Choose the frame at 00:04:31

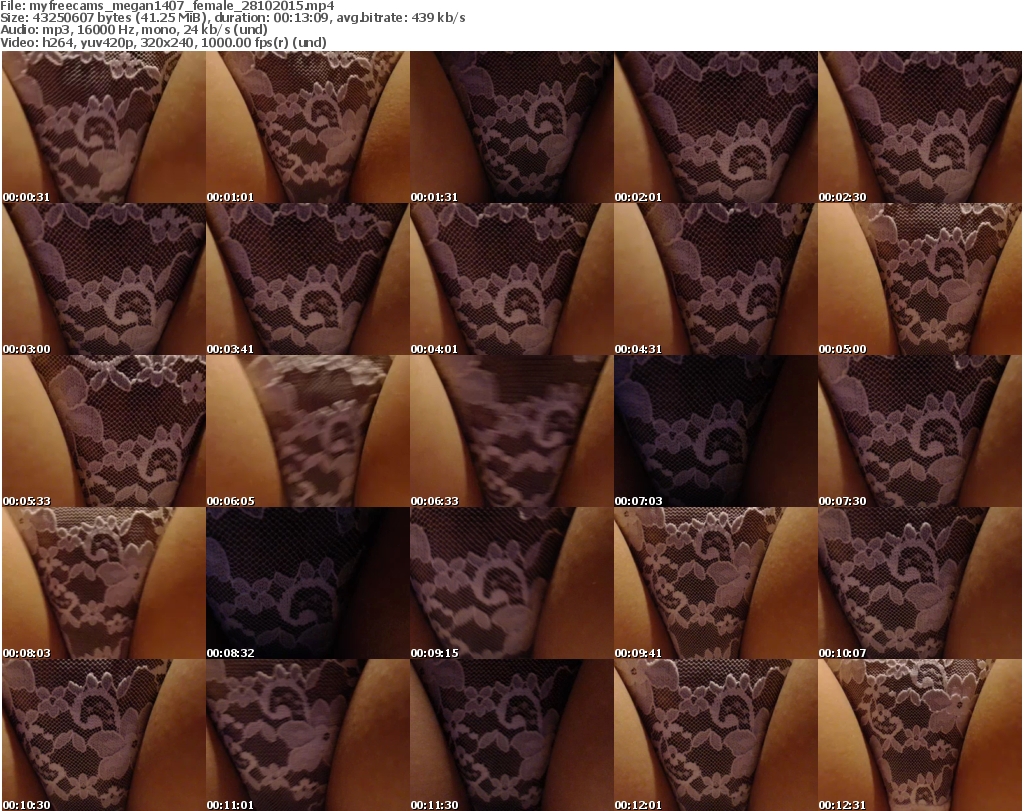(x=716, y=279)
